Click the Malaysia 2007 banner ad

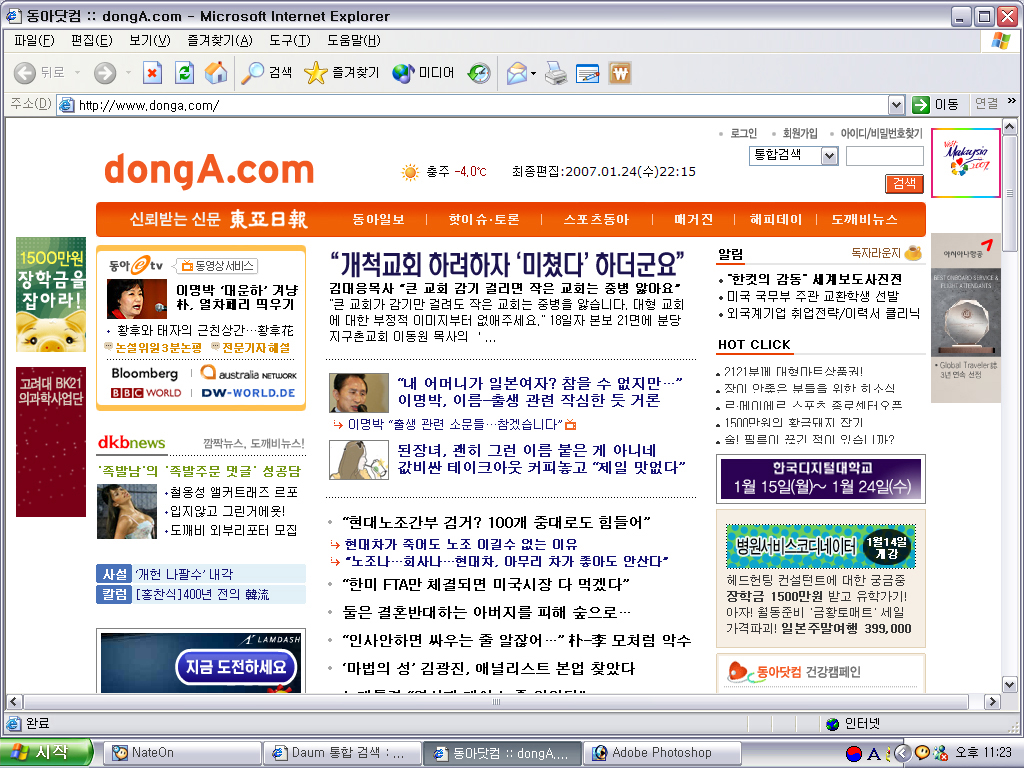[x=965, y=163]
